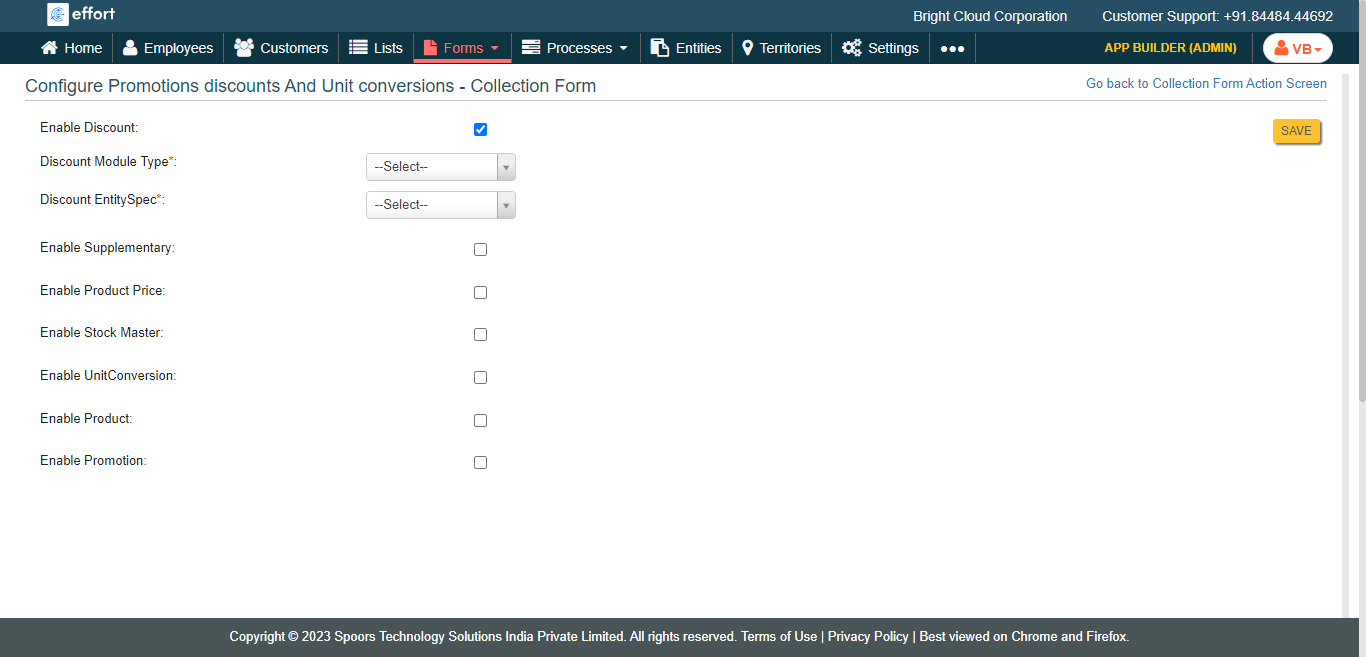1366x657 pixels.
Task: Open the Forms menu
Action: (x=462, y=48)
